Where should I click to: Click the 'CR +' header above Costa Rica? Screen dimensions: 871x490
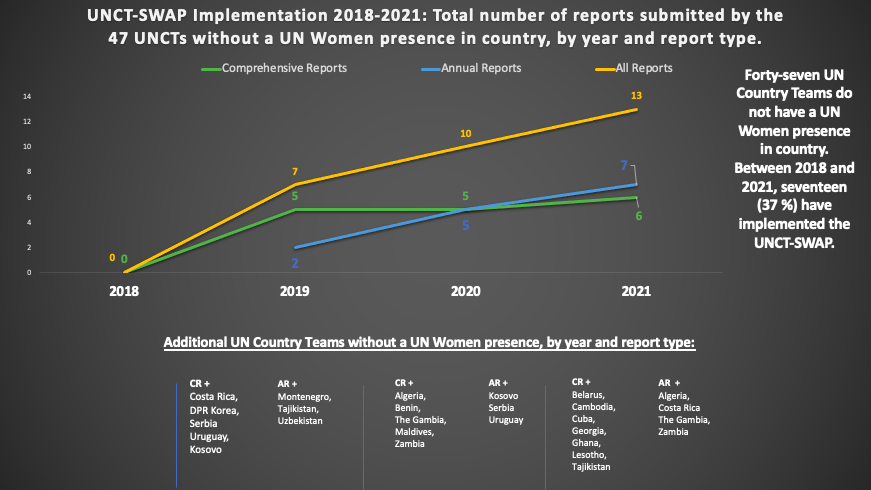tap(199, 383)
